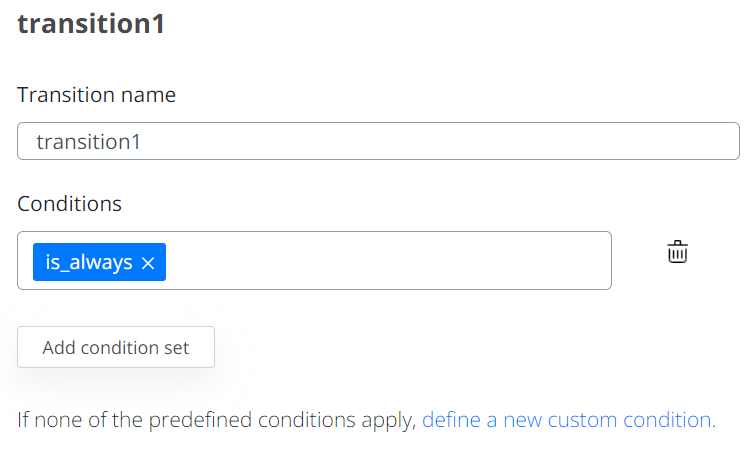
Task: Click the Conditions label
Action: click(70, 204)
